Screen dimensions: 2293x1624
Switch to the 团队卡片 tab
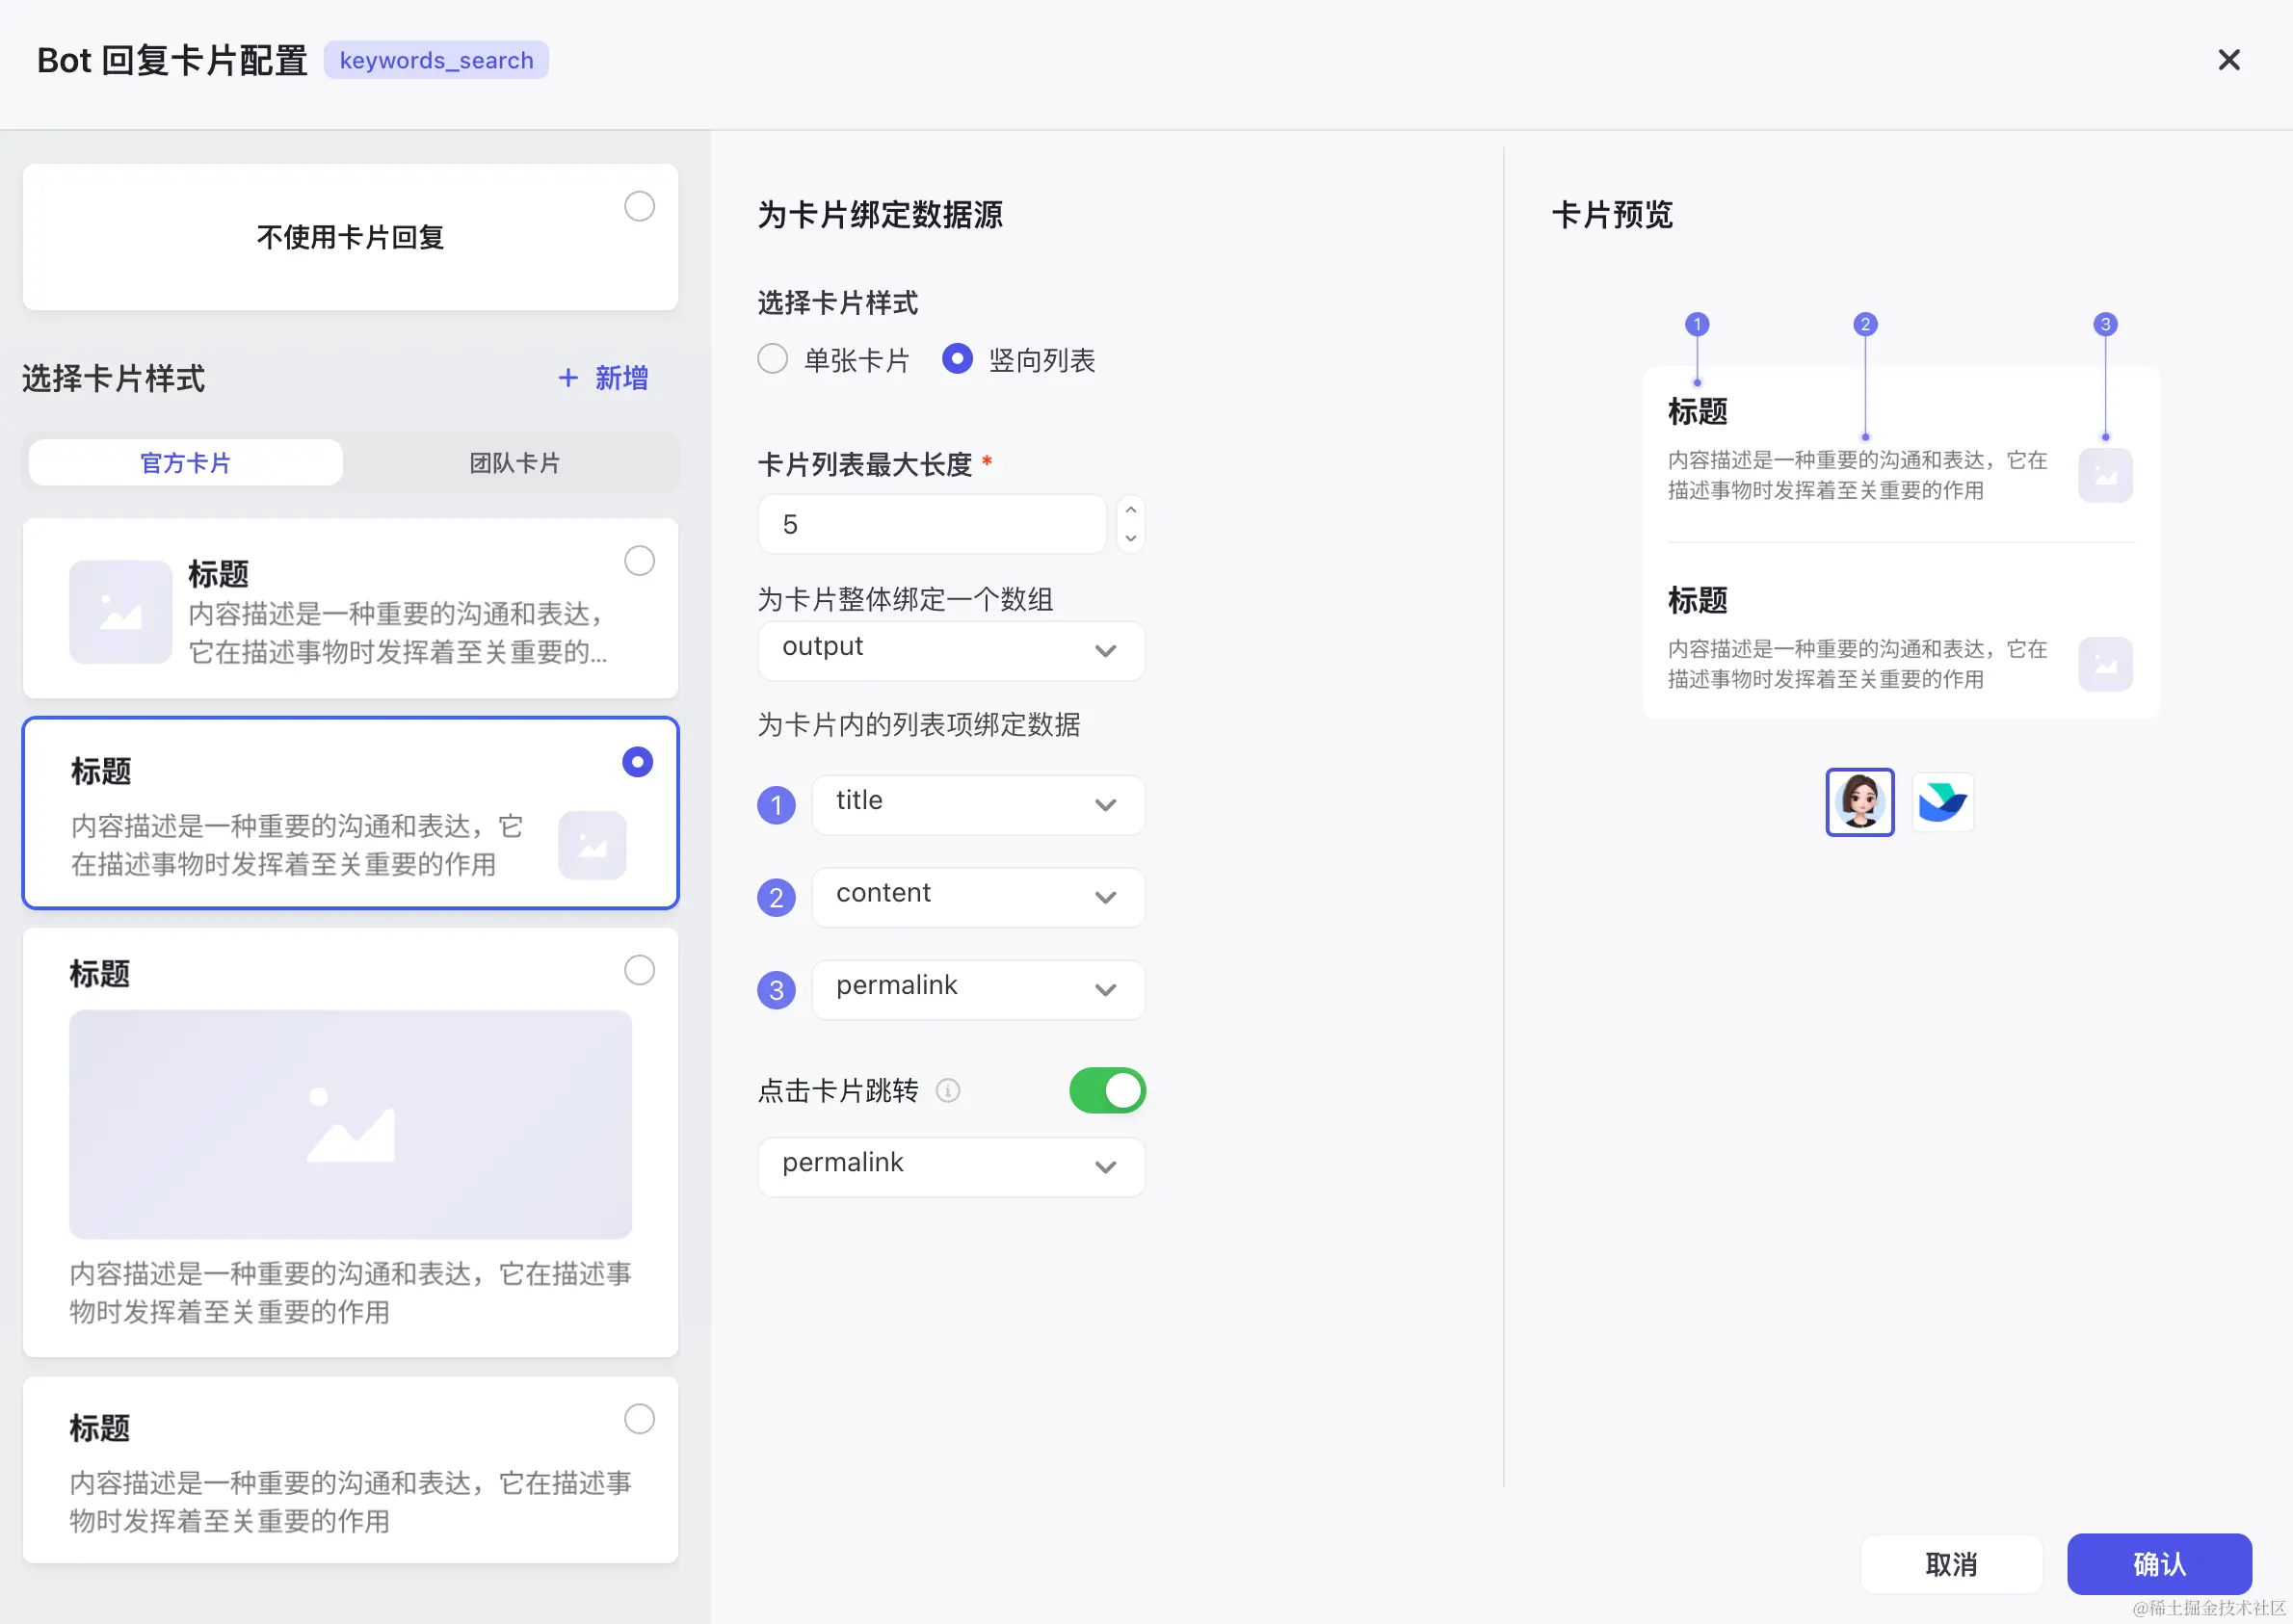click(514, 463)
